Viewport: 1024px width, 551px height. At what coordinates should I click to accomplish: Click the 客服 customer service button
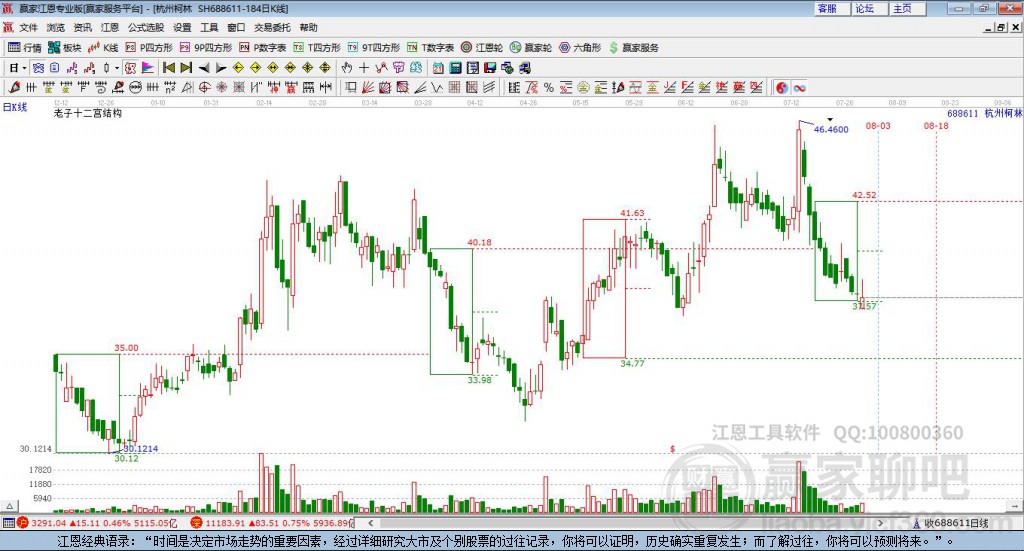[x=831, y=8]
